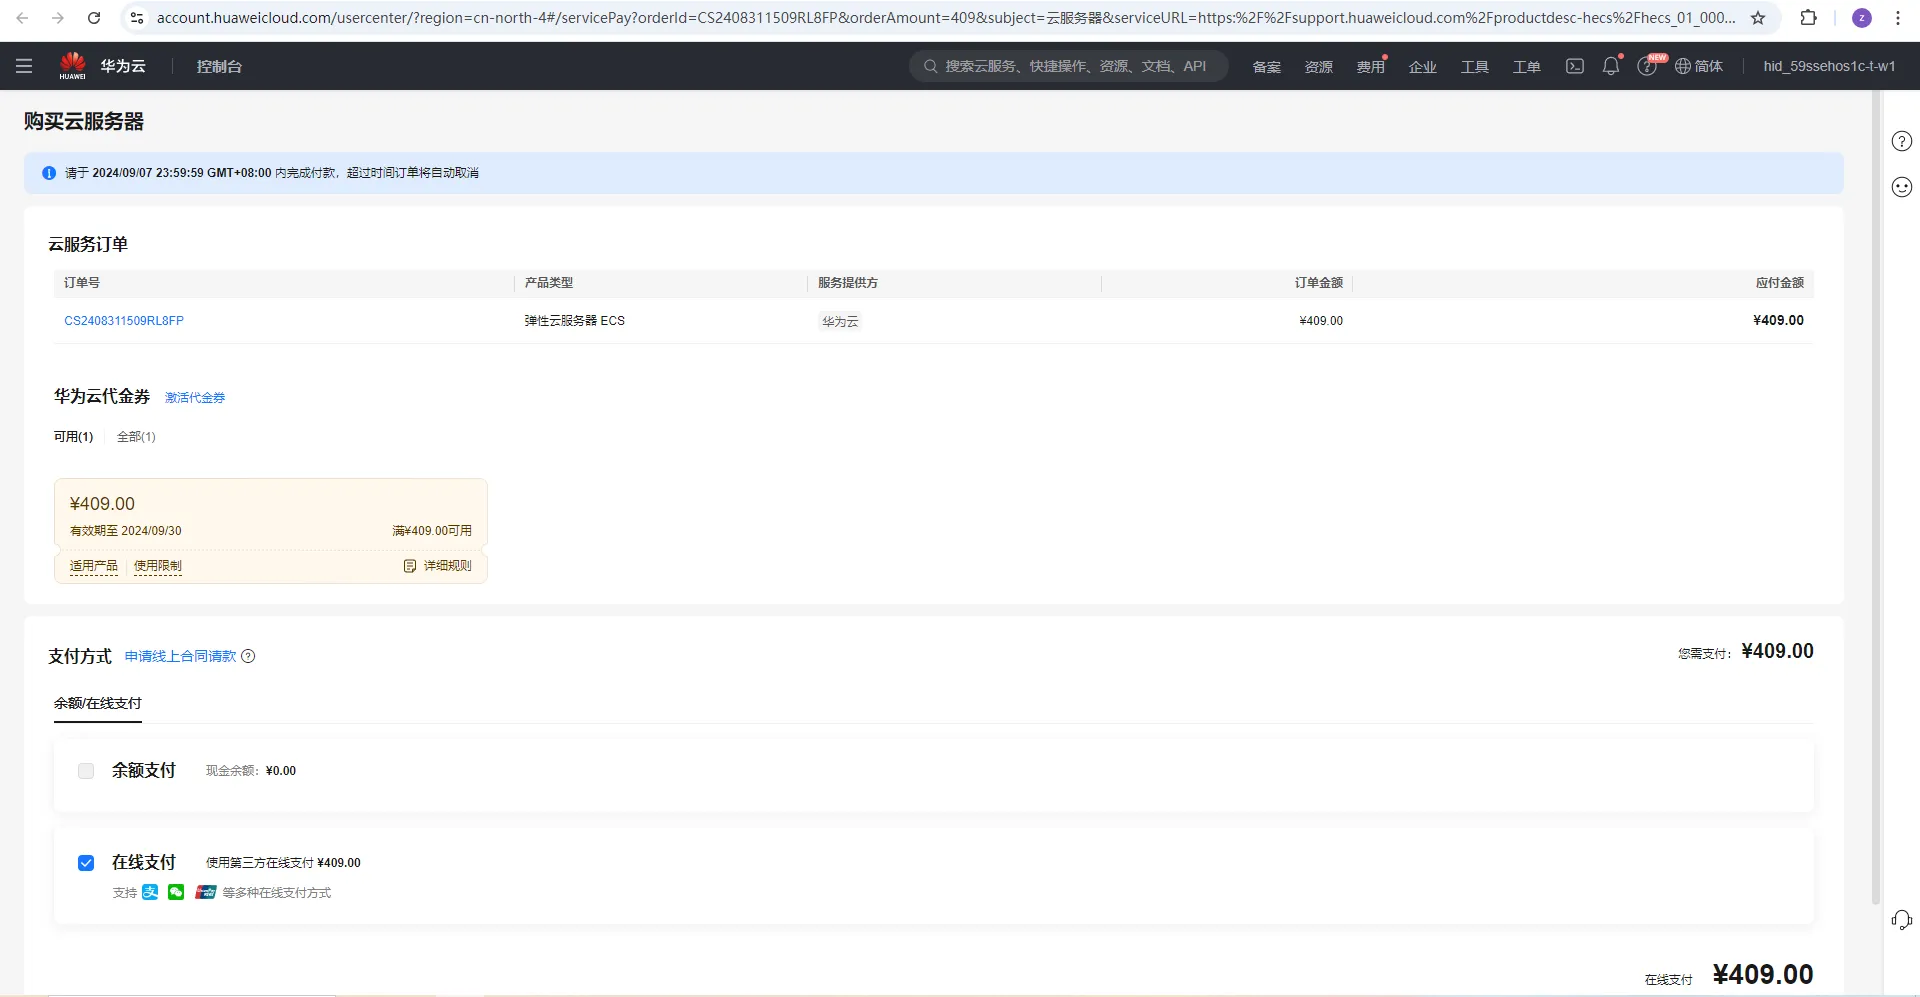This screenshot has height=997, width=1920.
Task: Click the 华为云 service provider tag
Action: coord(840,321)
